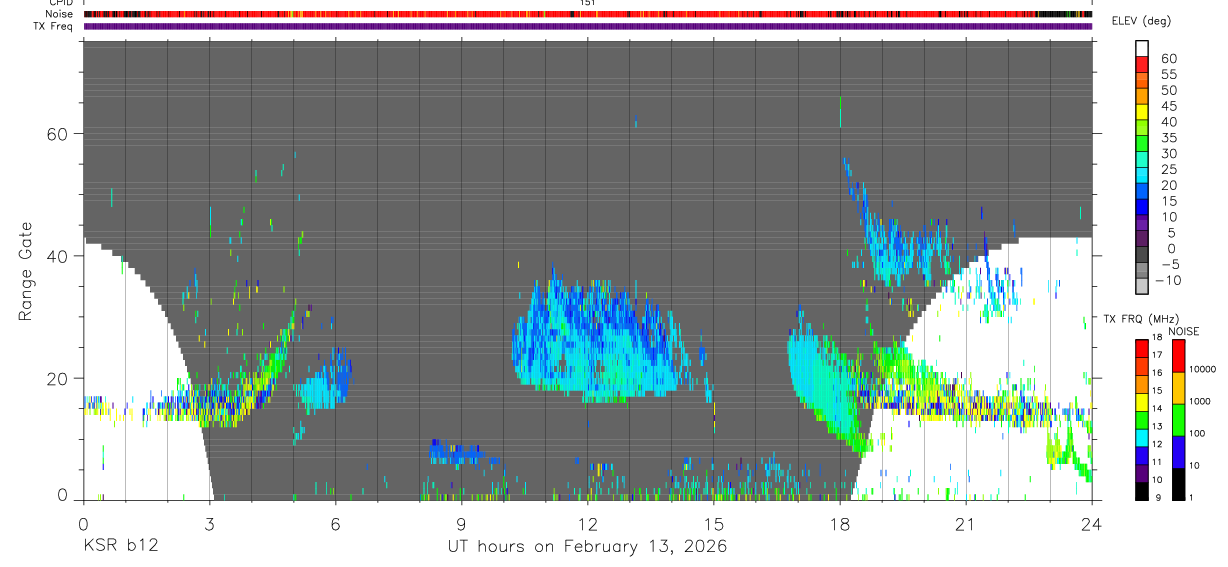Click the UT hours tick label '18'

click(x=840, y=523)
